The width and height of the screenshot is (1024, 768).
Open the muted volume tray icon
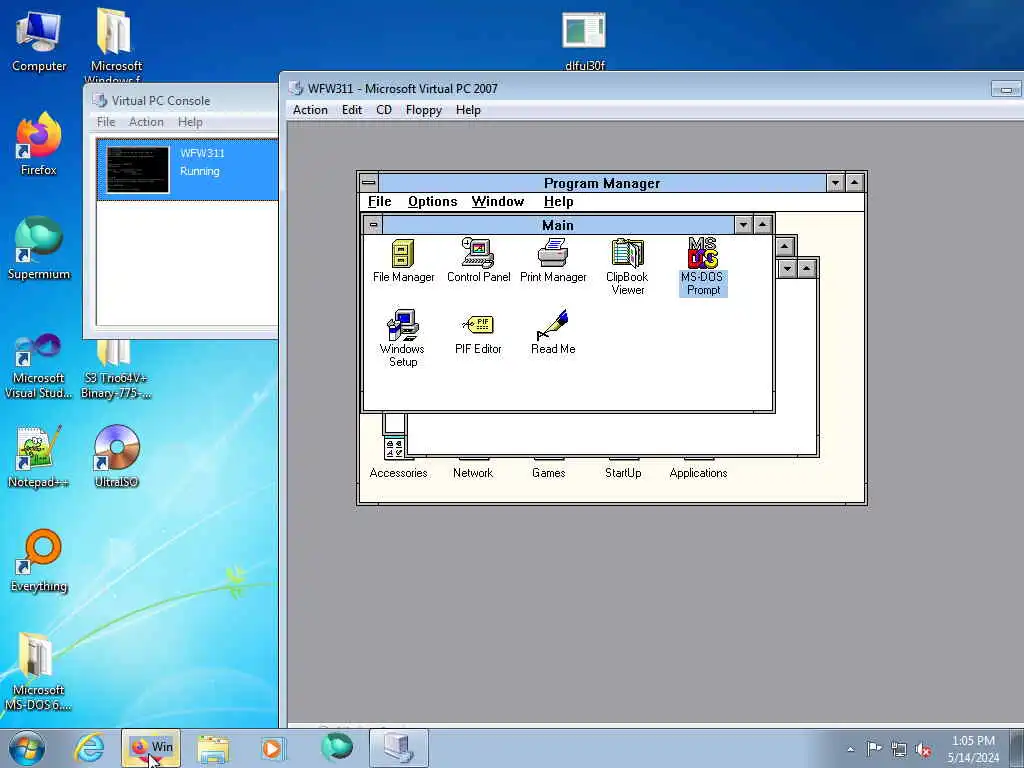point(923,749)
